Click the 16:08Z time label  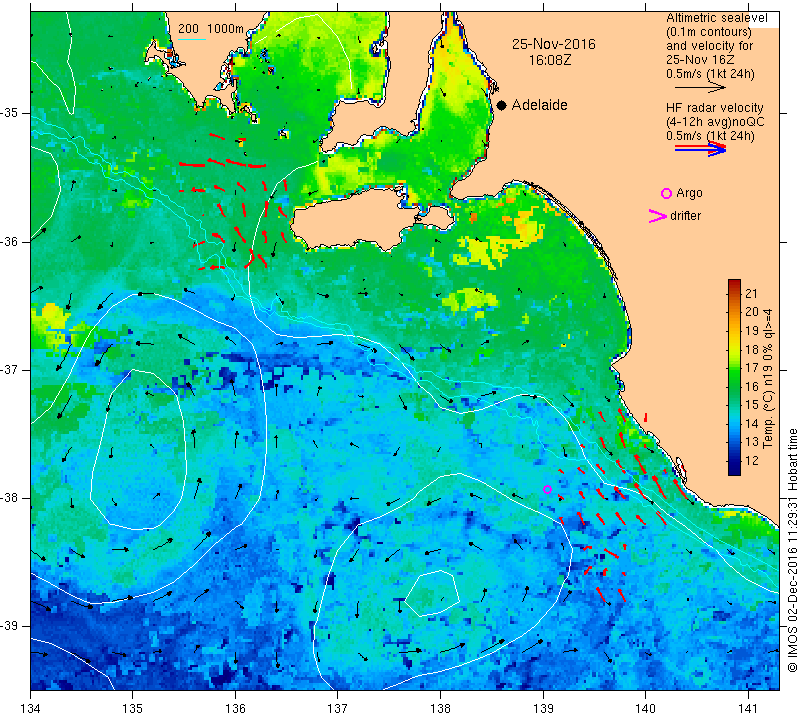(x=550, y=60)
